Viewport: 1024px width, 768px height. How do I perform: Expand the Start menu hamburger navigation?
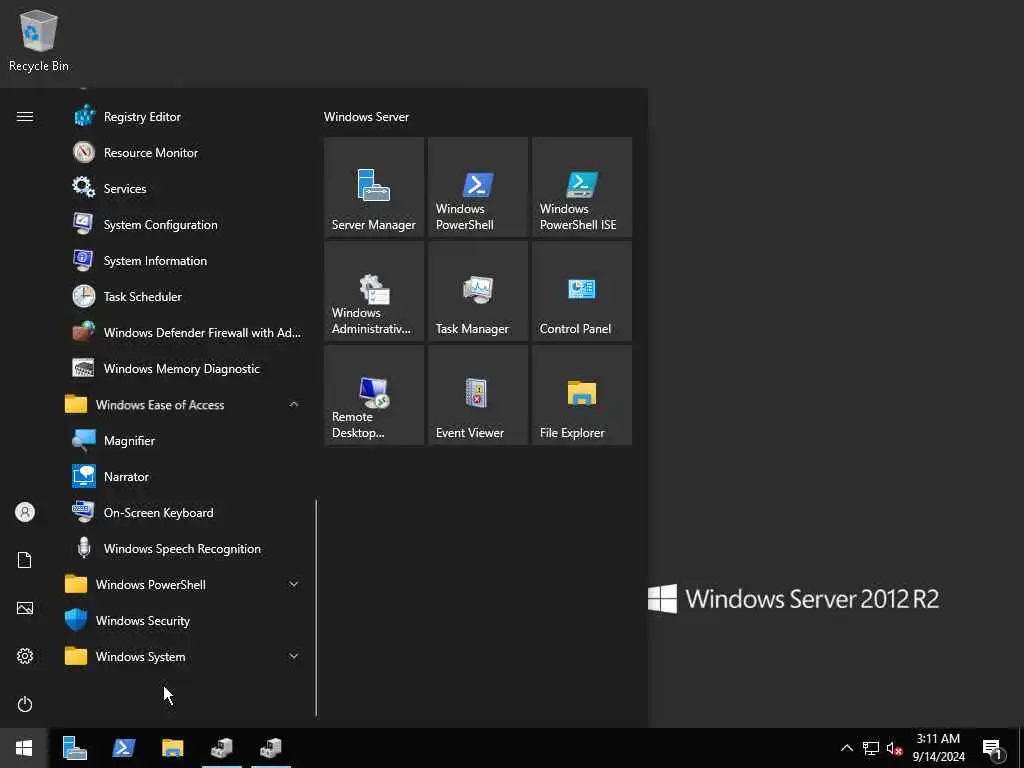point(25,117)
